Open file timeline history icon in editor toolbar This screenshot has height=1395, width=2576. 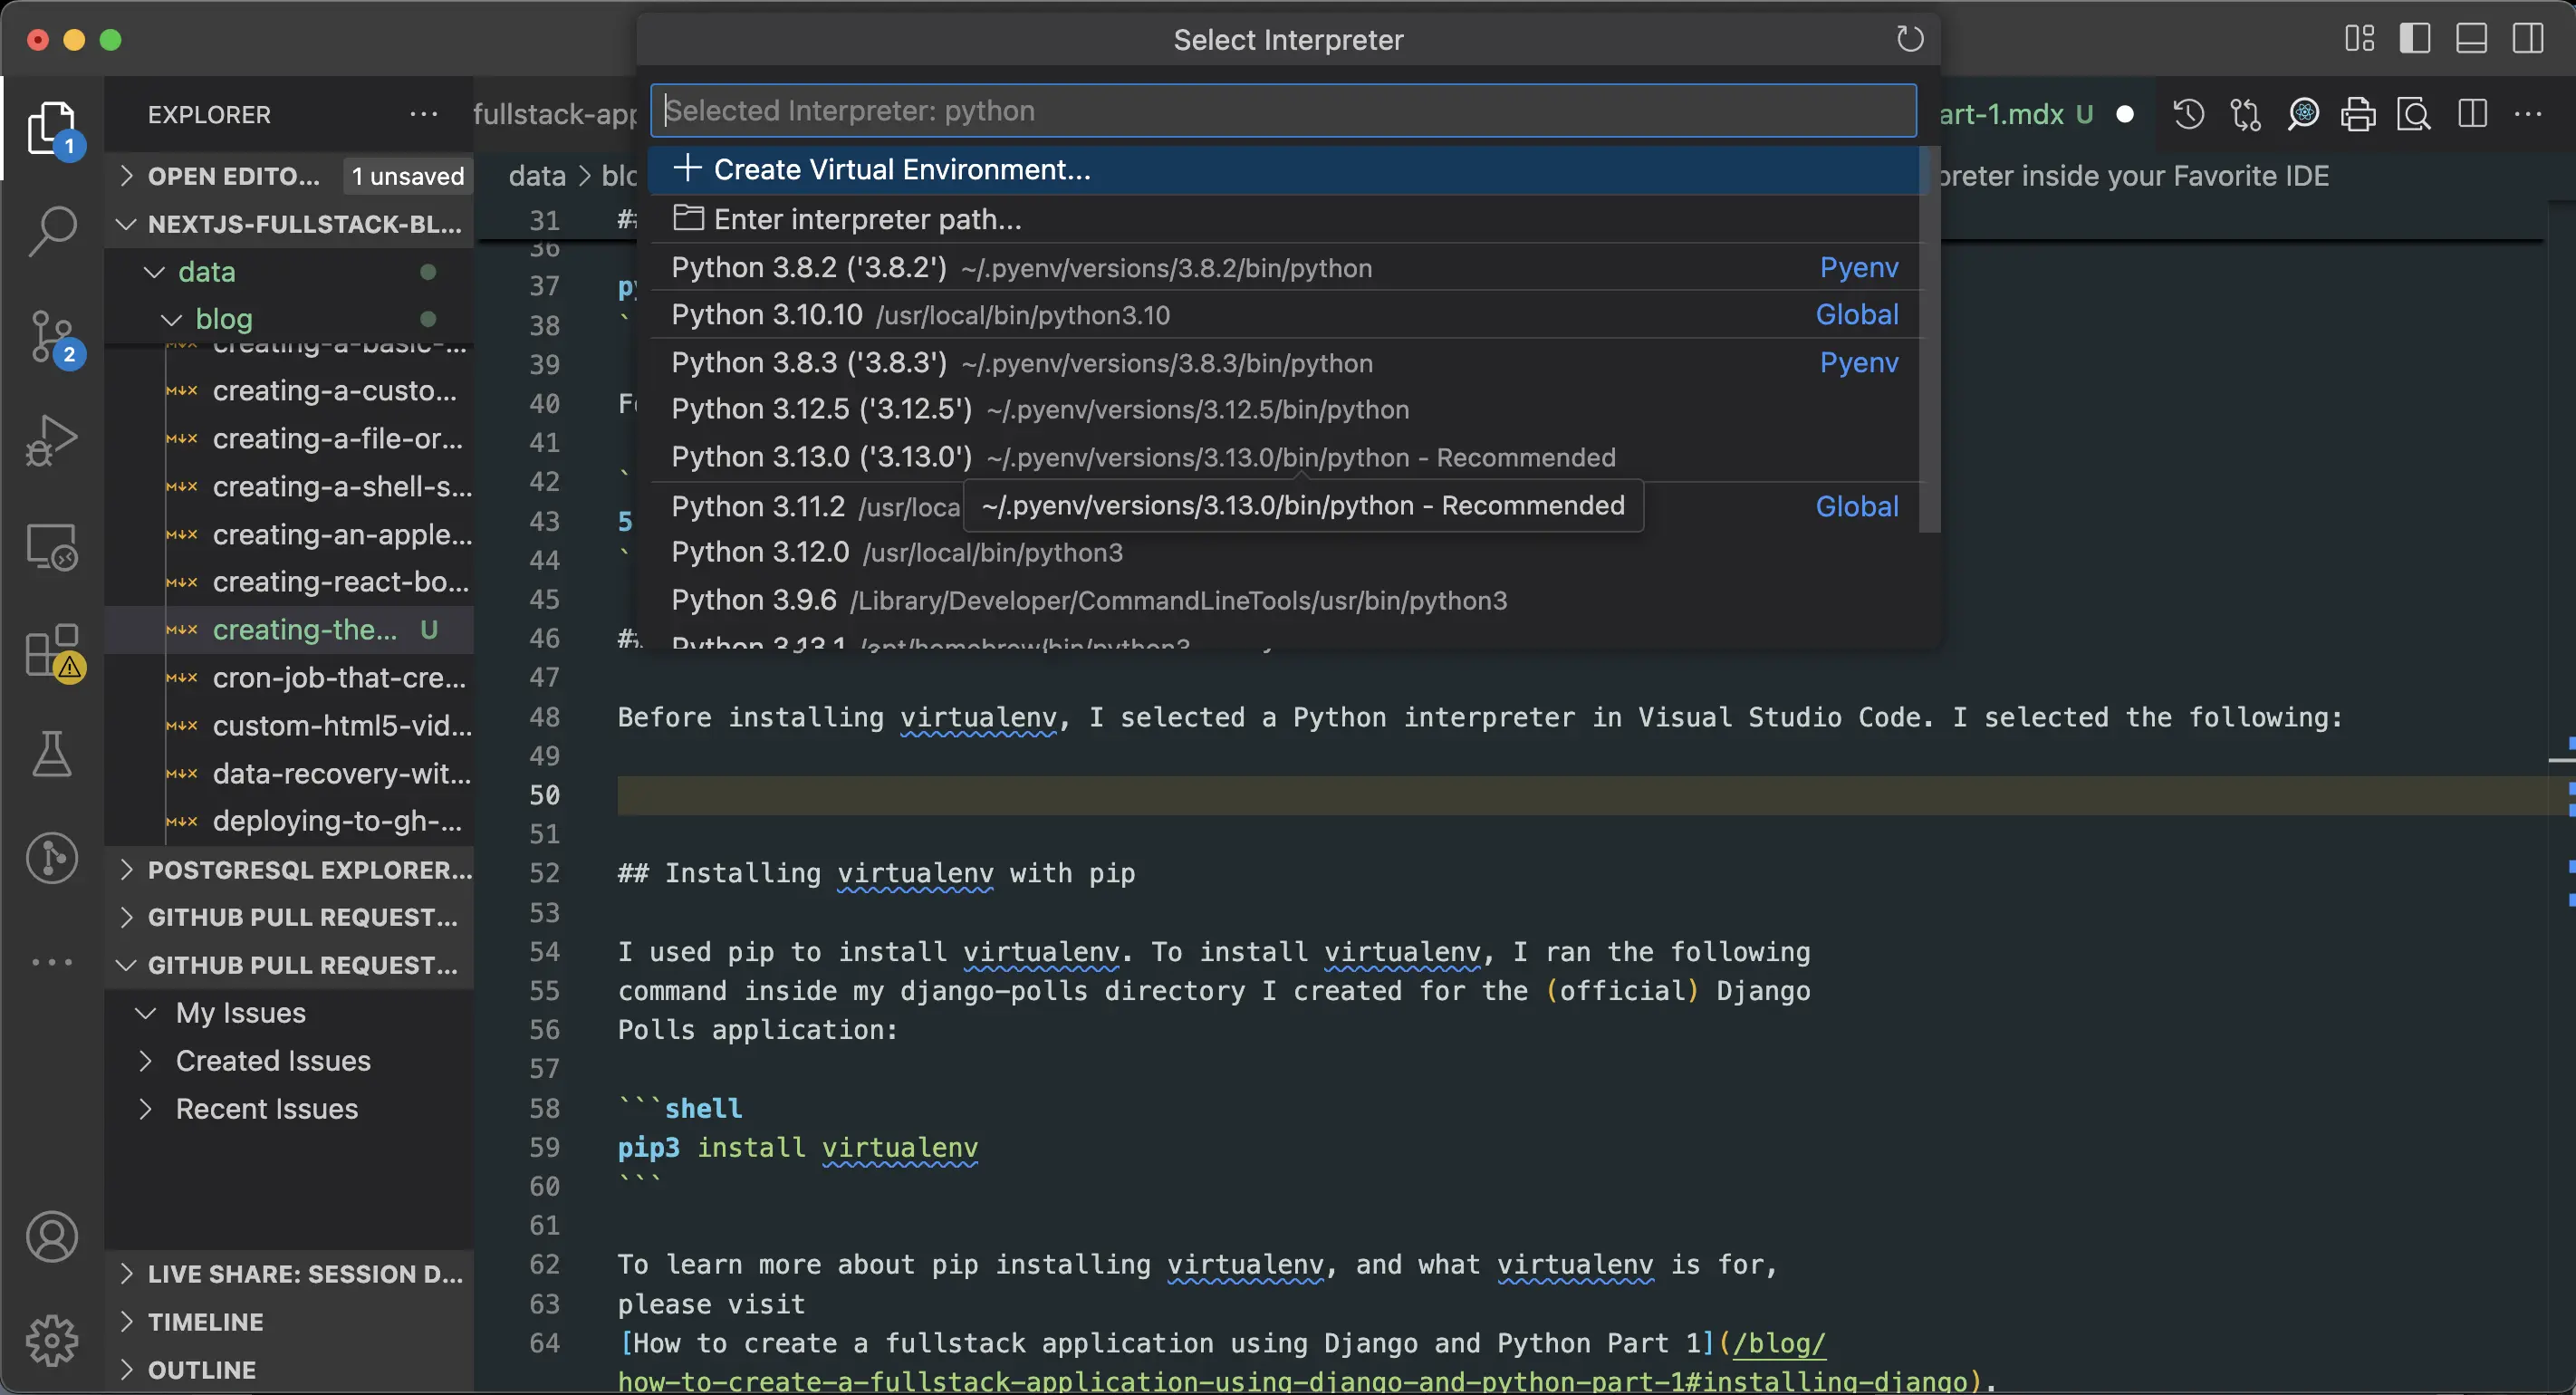[2189, 114]
